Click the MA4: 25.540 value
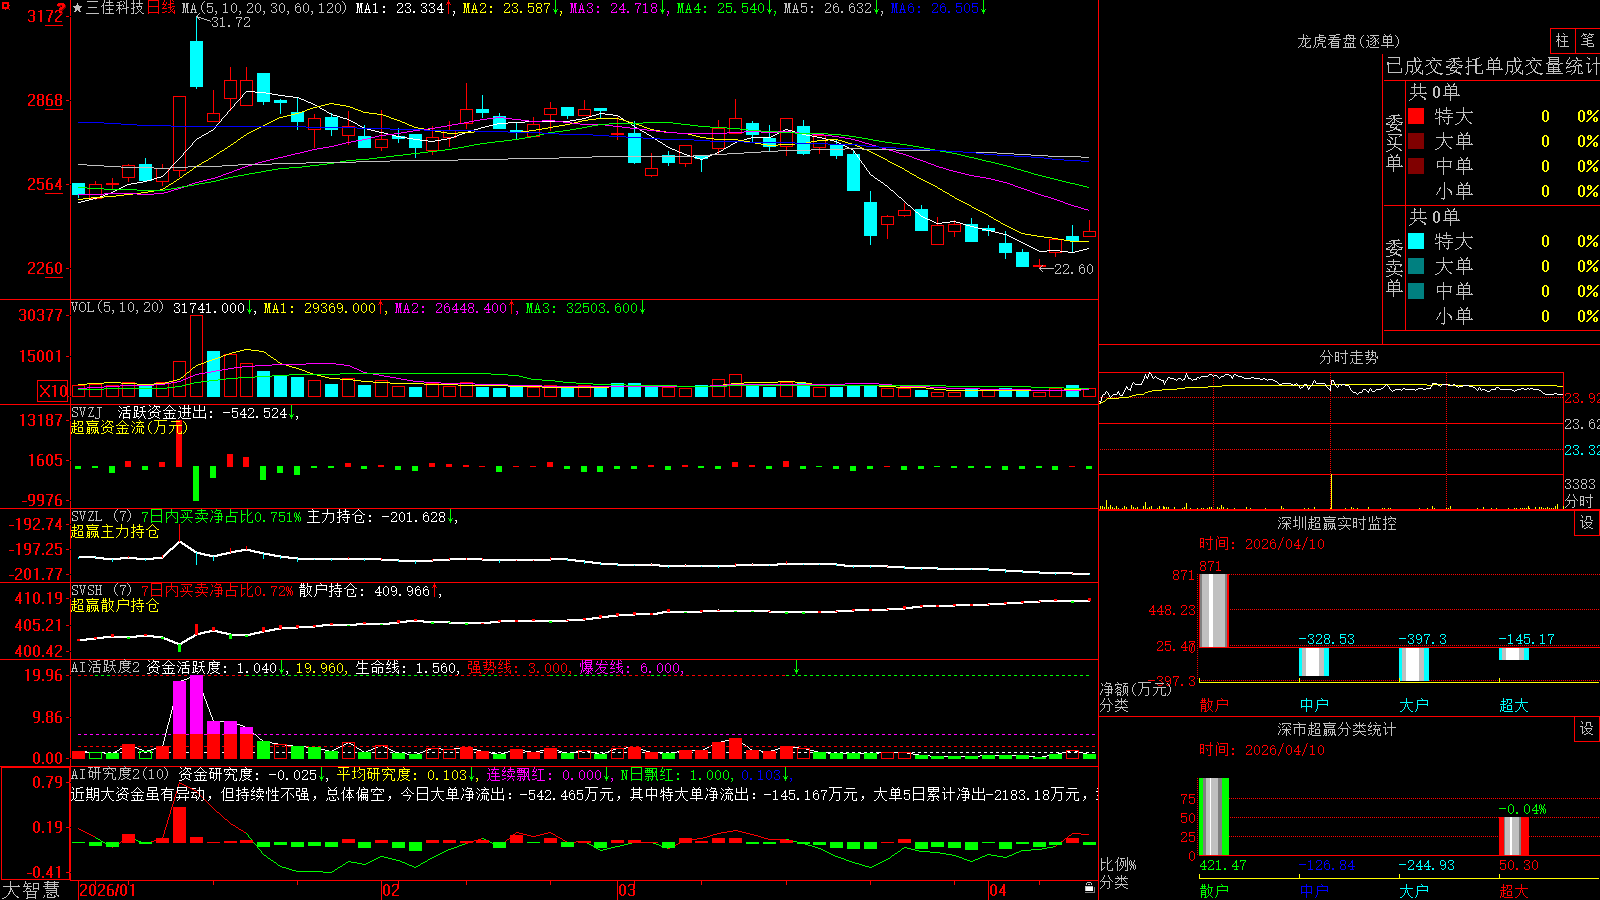Image resolution: width=1600 pixels, height=900 pixels. (721, 8)
